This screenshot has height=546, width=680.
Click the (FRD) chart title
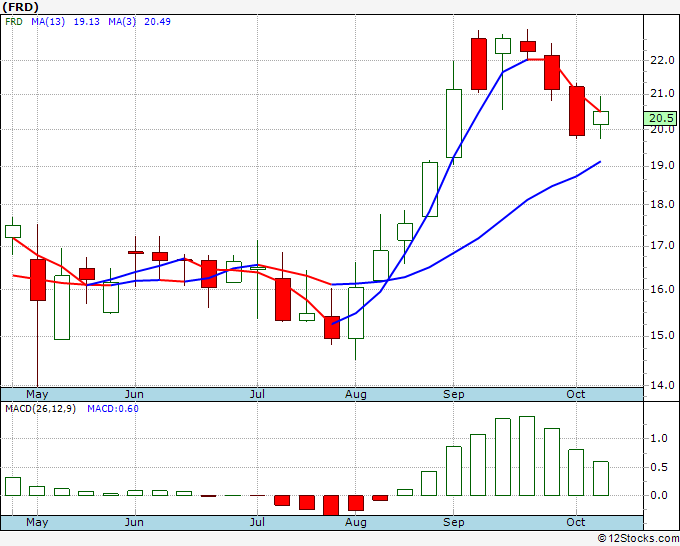click(20, 7)
